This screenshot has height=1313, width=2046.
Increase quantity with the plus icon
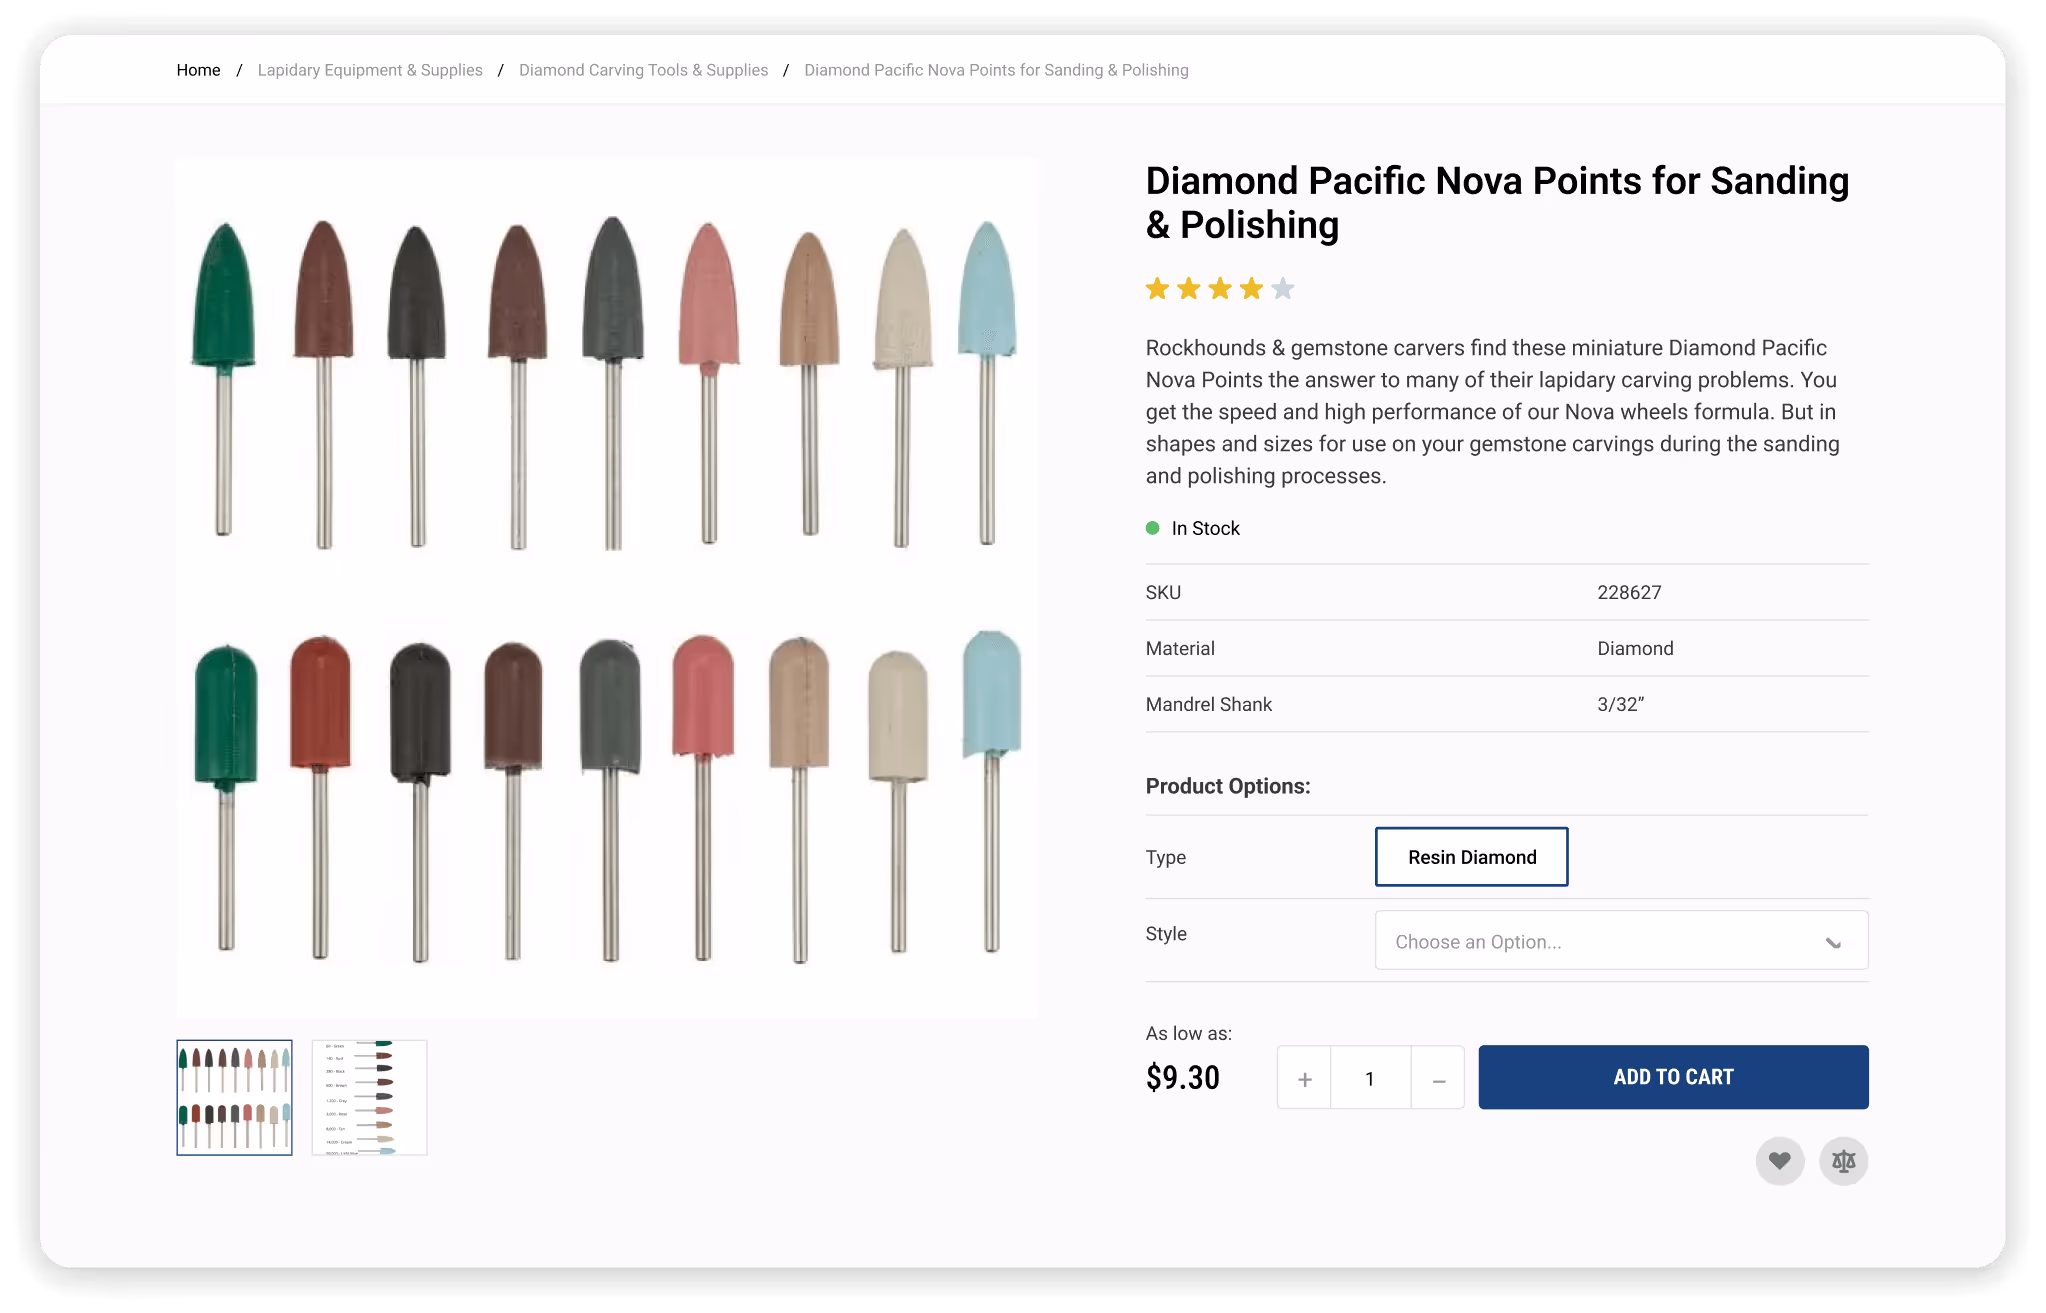1303,1077
